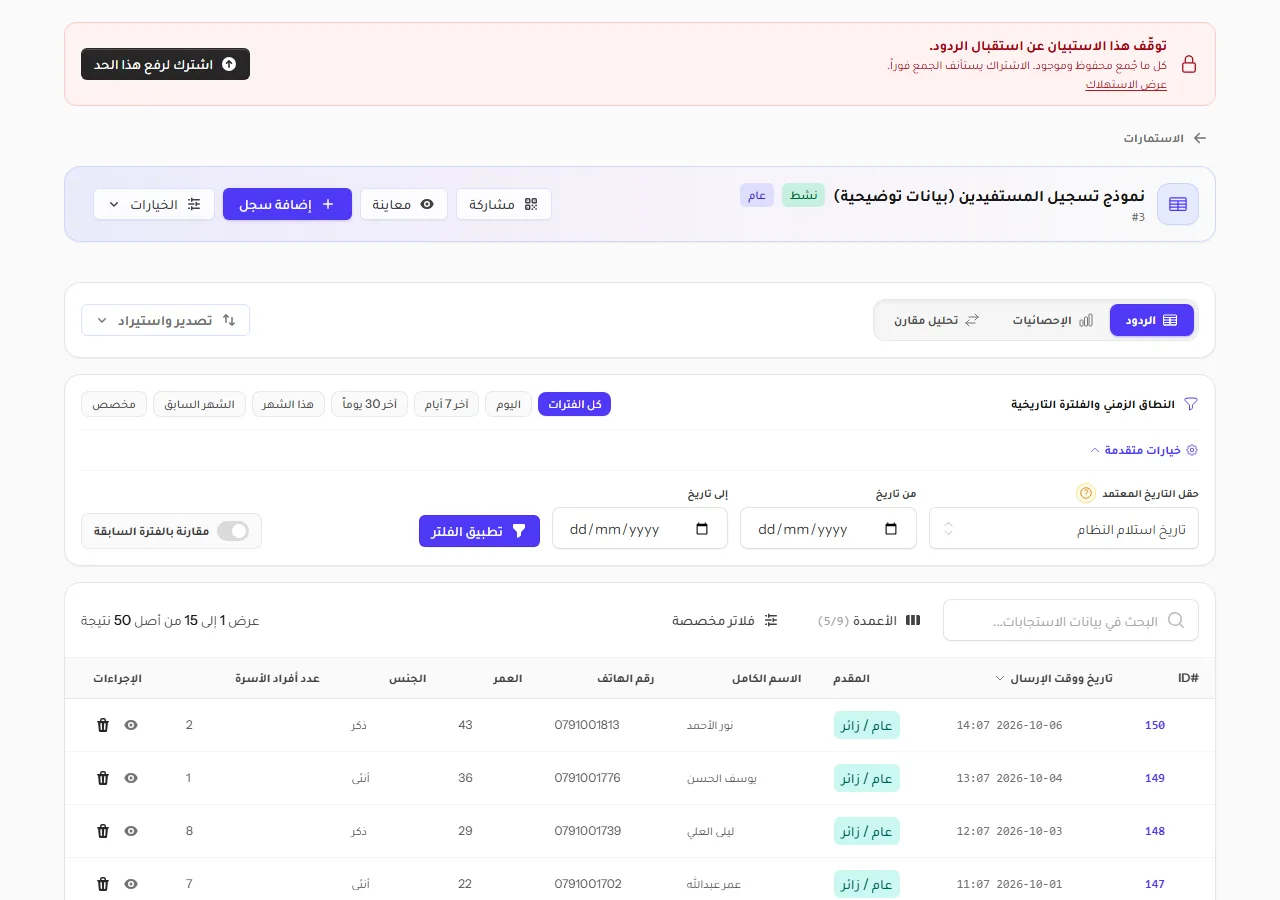Open the عرض الاستهلاك link
The height and width of the screenshot is (900, 1280).
coord(1126,84)
